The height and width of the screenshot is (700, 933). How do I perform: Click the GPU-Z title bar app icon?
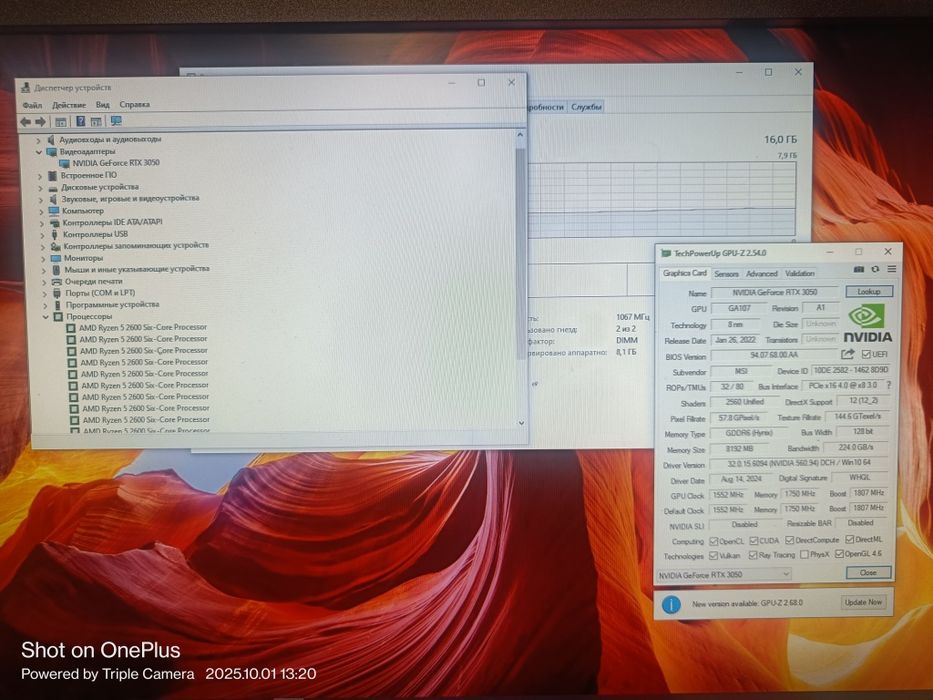(666, 254)
